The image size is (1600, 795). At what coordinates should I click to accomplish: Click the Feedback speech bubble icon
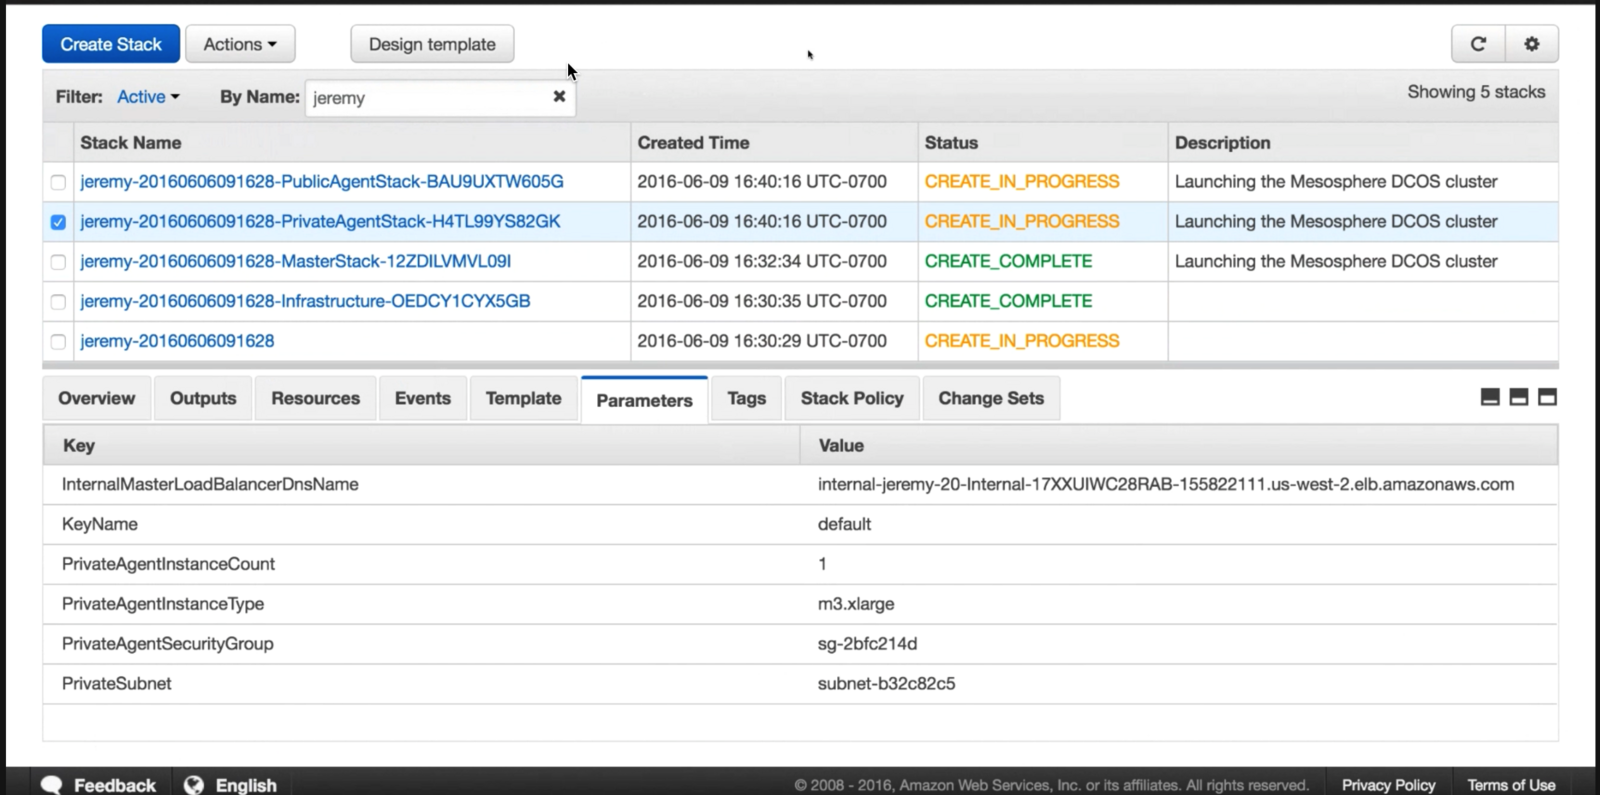point(52,785)
